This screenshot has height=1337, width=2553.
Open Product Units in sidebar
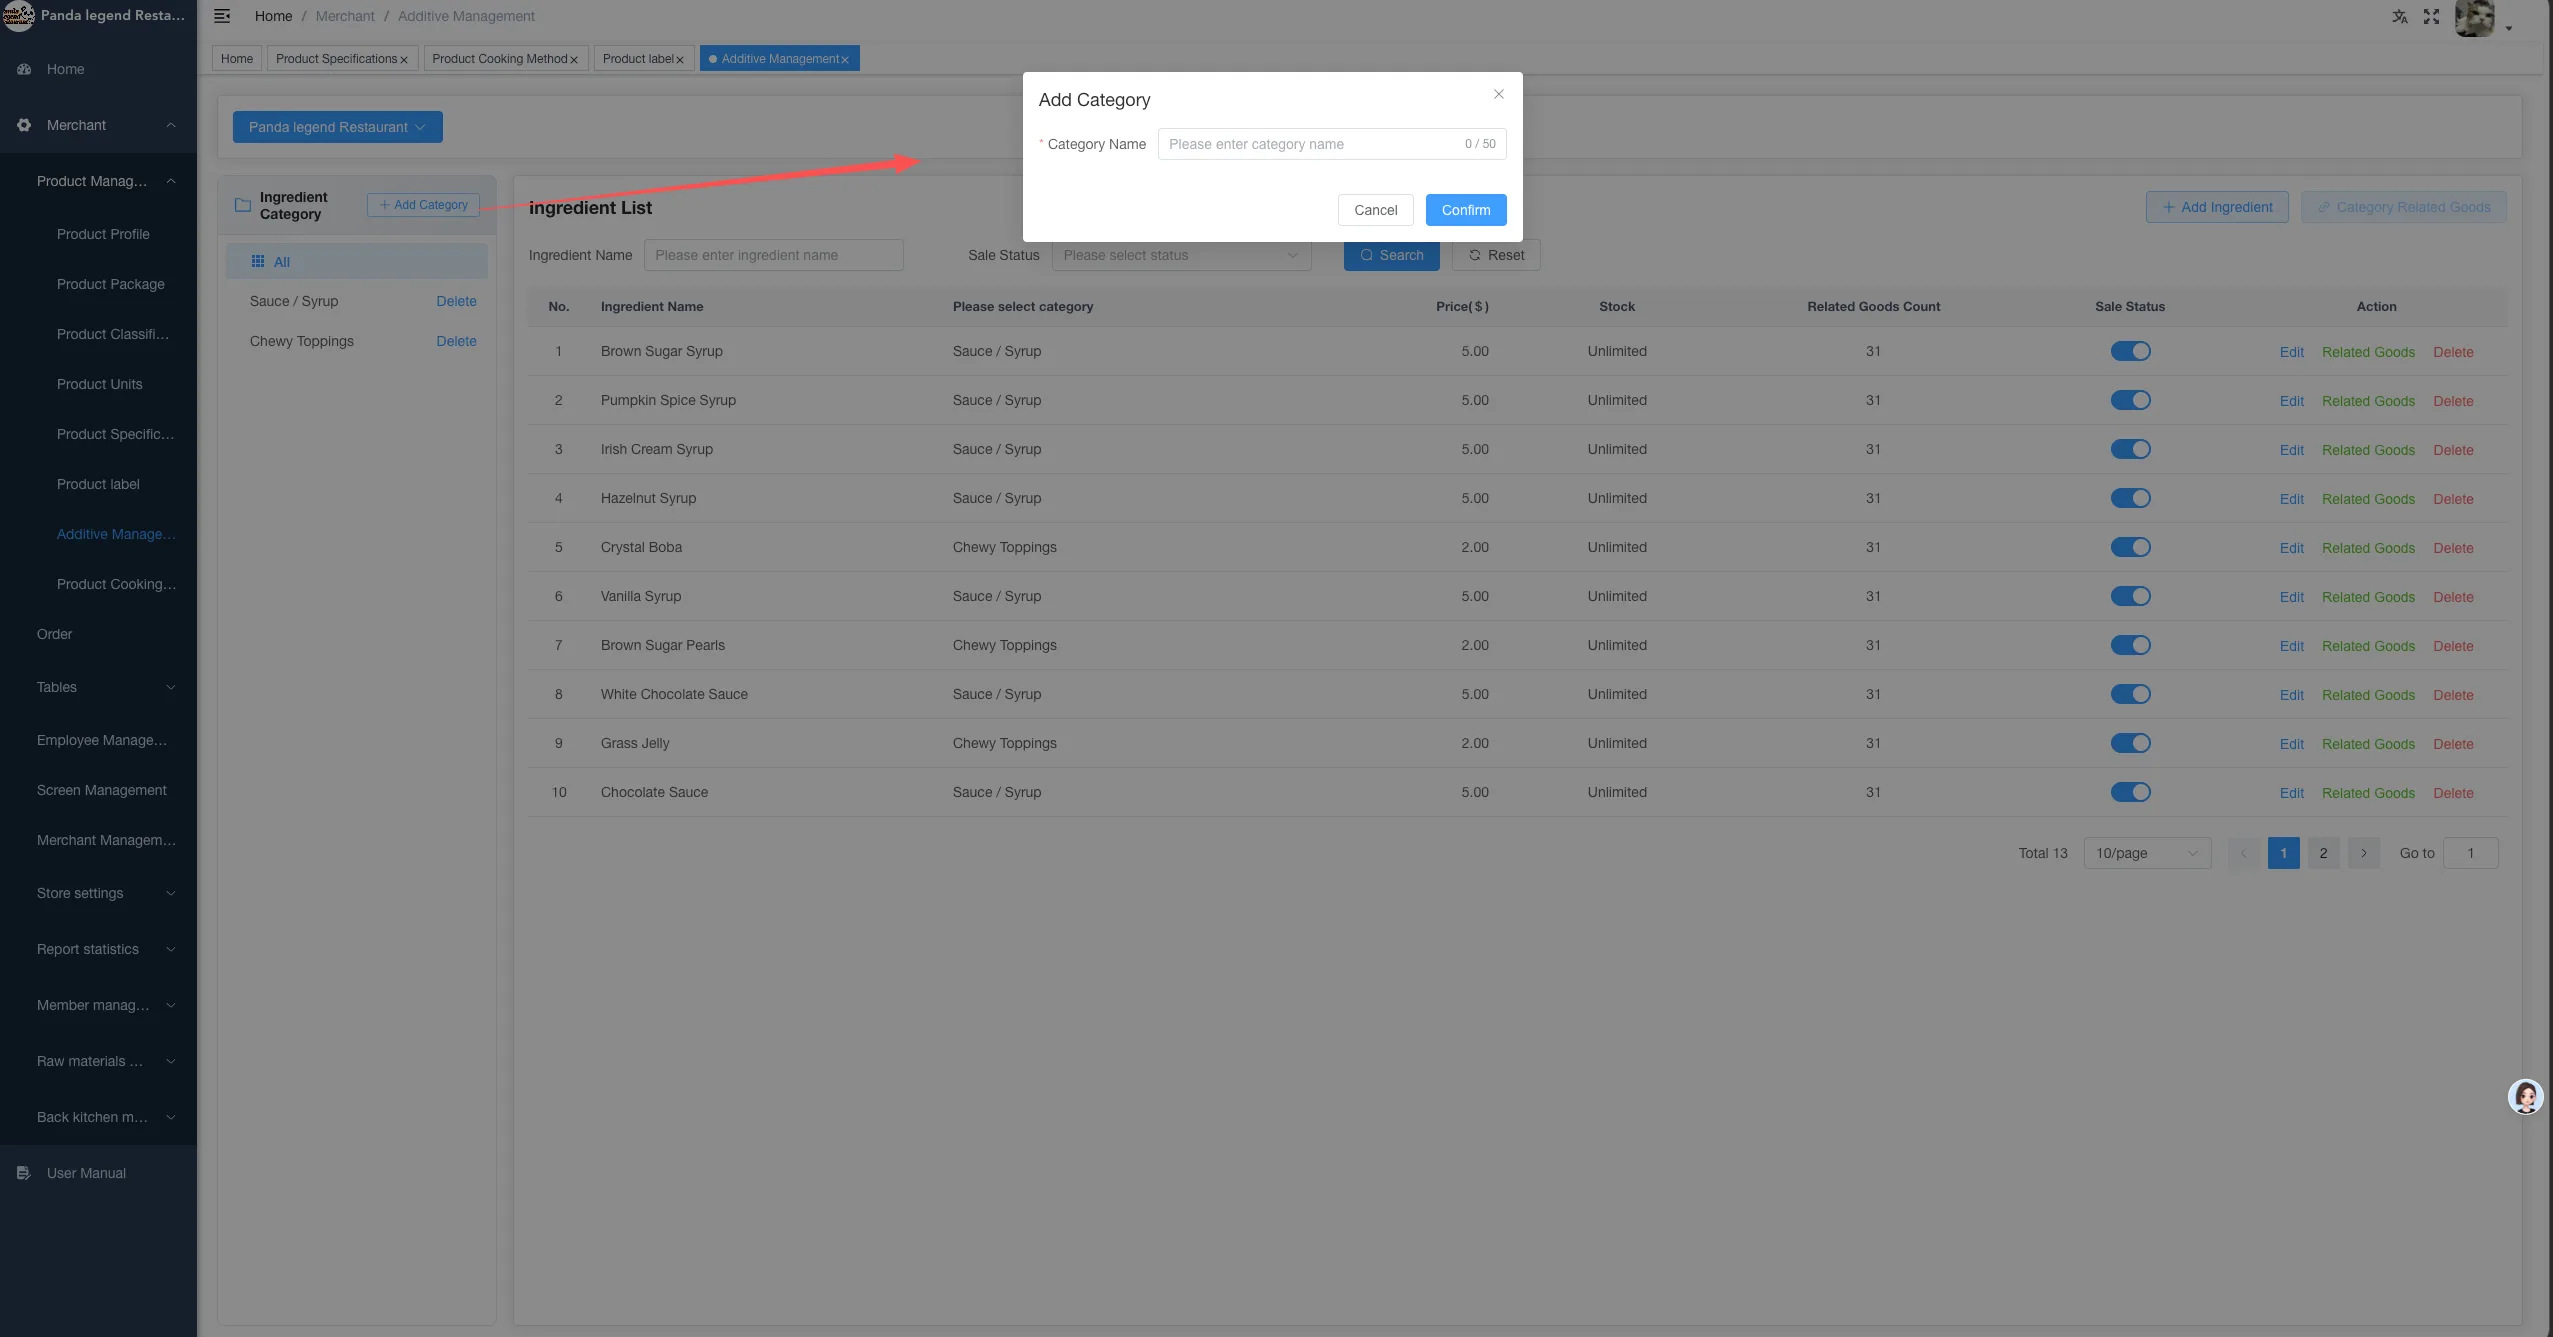coord(100,384)
